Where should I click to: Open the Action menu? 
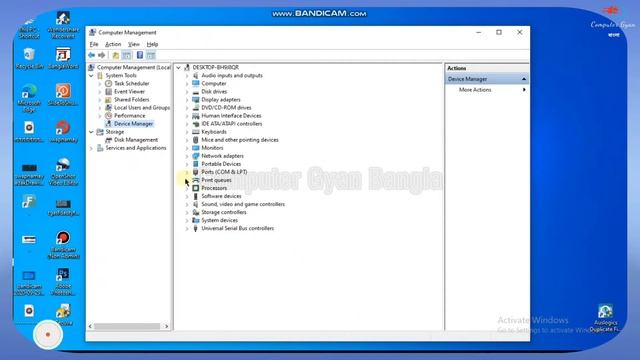pyautogui.click(x=113, y=44)
